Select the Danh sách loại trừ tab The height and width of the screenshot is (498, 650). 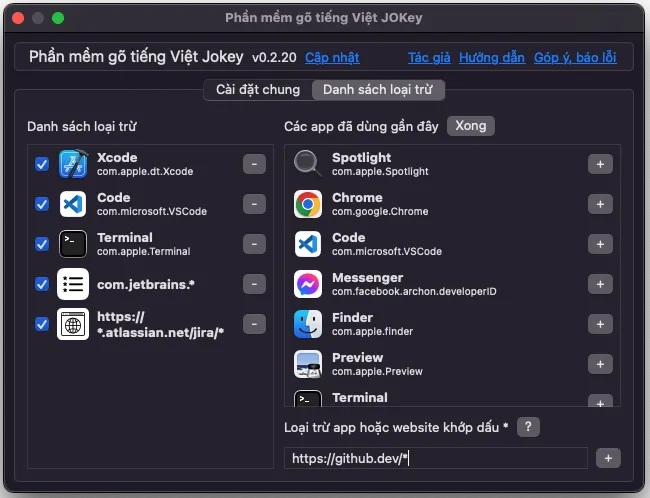378,90
